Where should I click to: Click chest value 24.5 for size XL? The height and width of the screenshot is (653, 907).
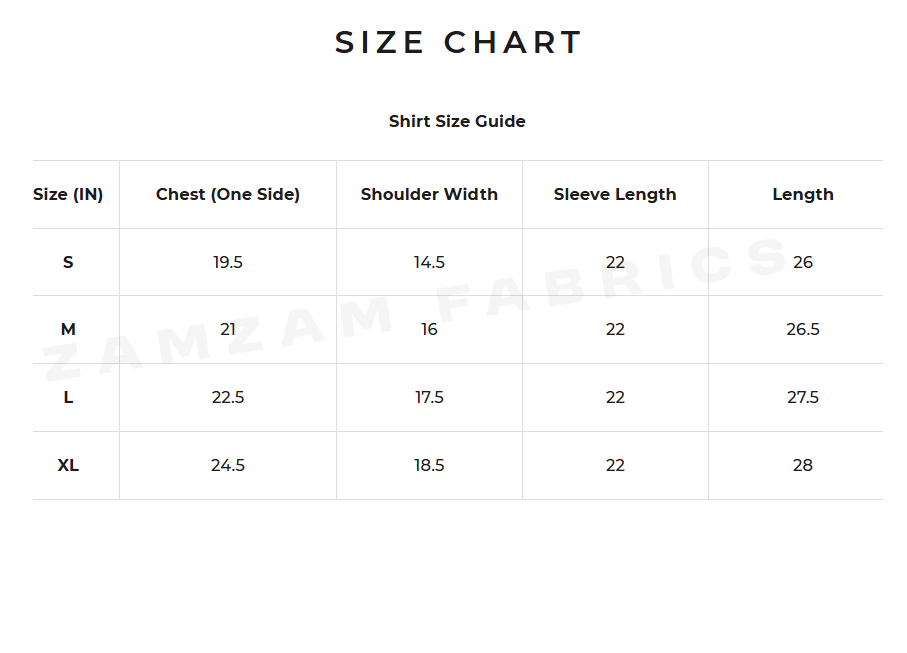pyautogui.click(x=228, y=465)
